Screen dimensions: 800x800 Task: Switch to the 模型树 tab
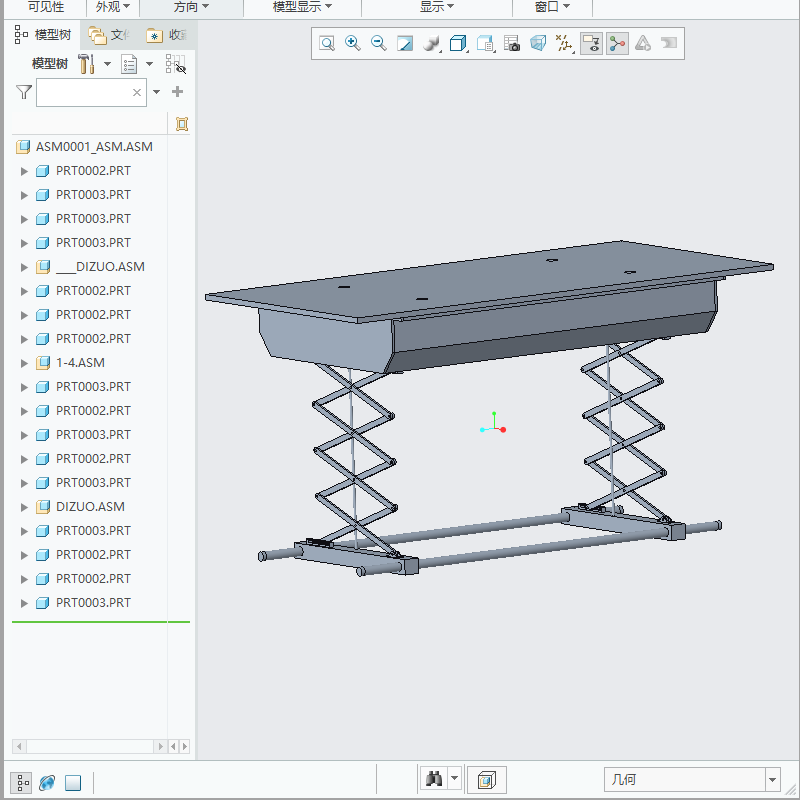[x=43, y=35]
